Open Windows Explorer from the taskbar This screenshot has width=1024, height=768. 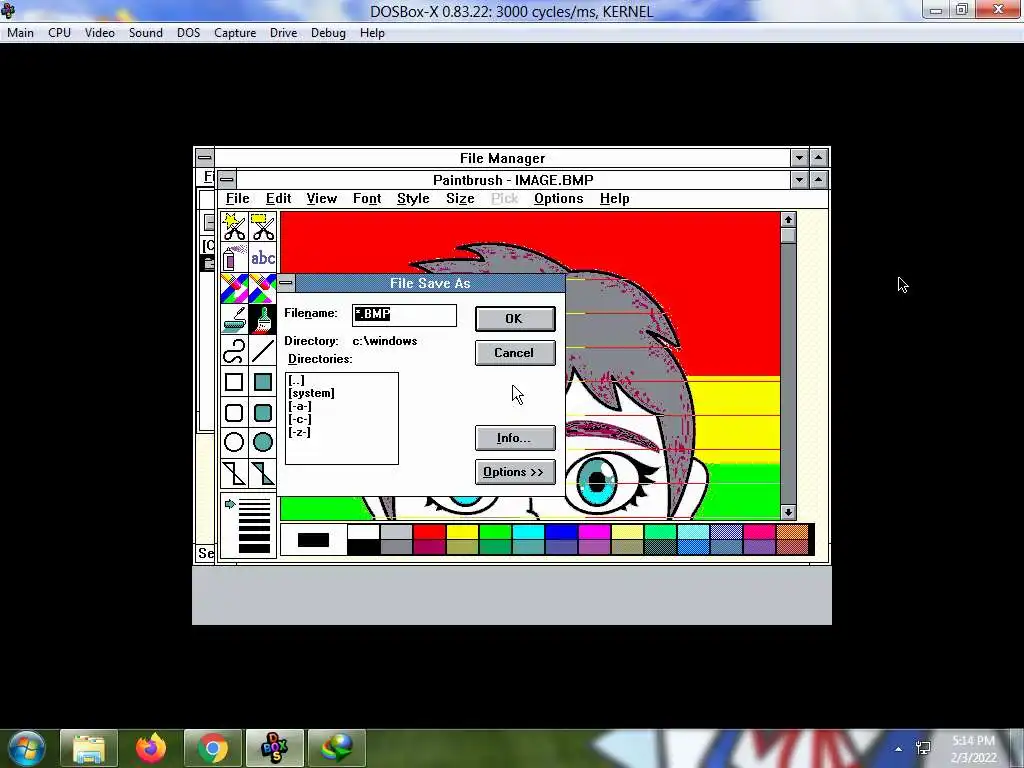(x=89, y=748)
